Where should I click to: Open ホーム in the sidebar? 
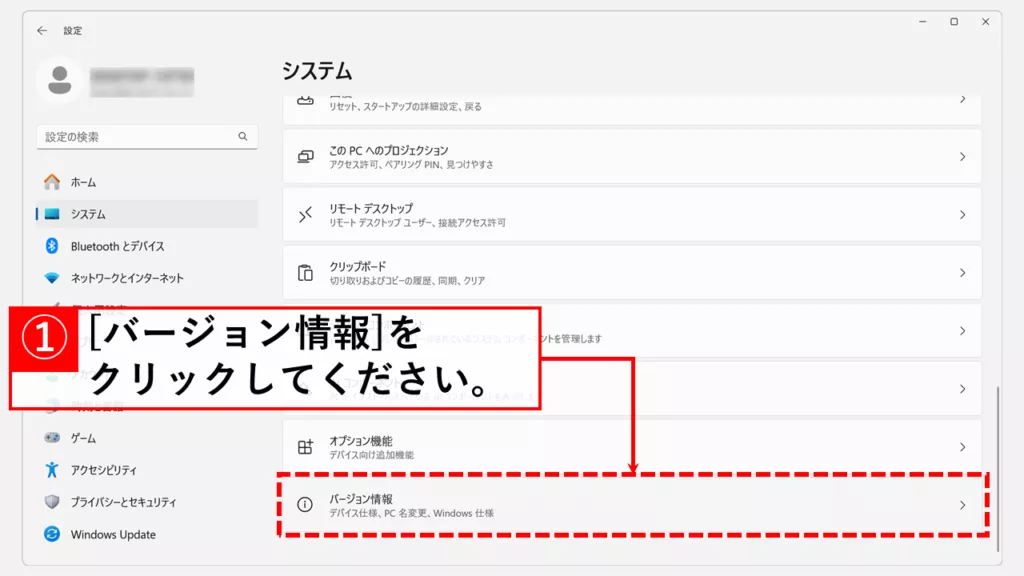[147, 182]
